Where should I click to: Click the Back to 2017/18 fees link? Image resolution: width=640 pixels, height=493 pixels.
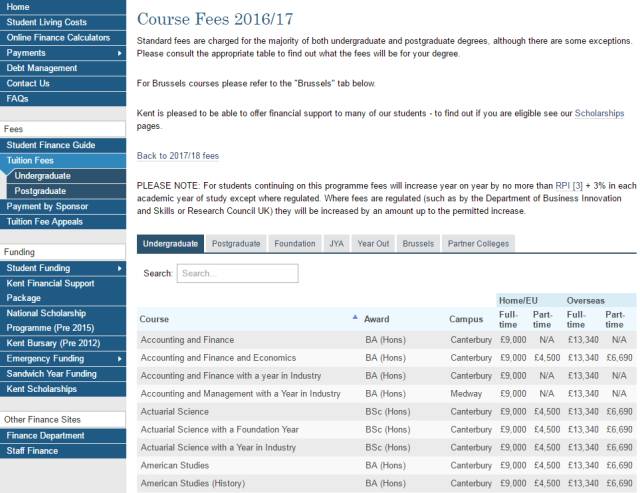(178, 156)
